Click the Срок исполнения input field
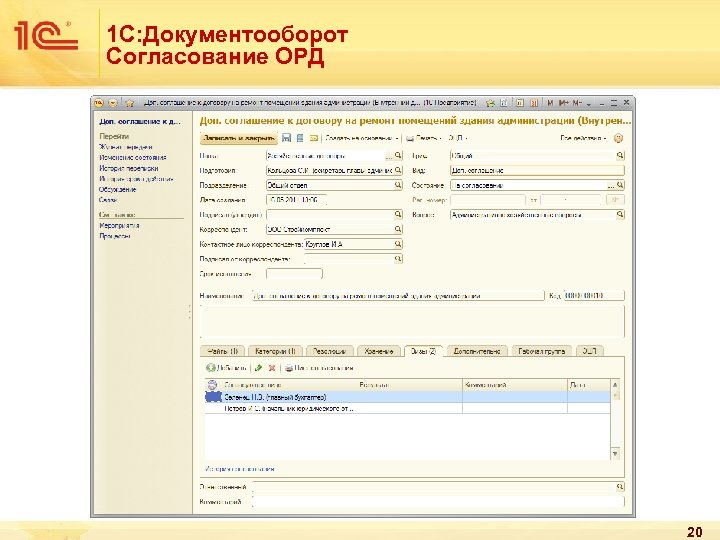The width and height of the screenshot is (720, 540). [294, 274]
